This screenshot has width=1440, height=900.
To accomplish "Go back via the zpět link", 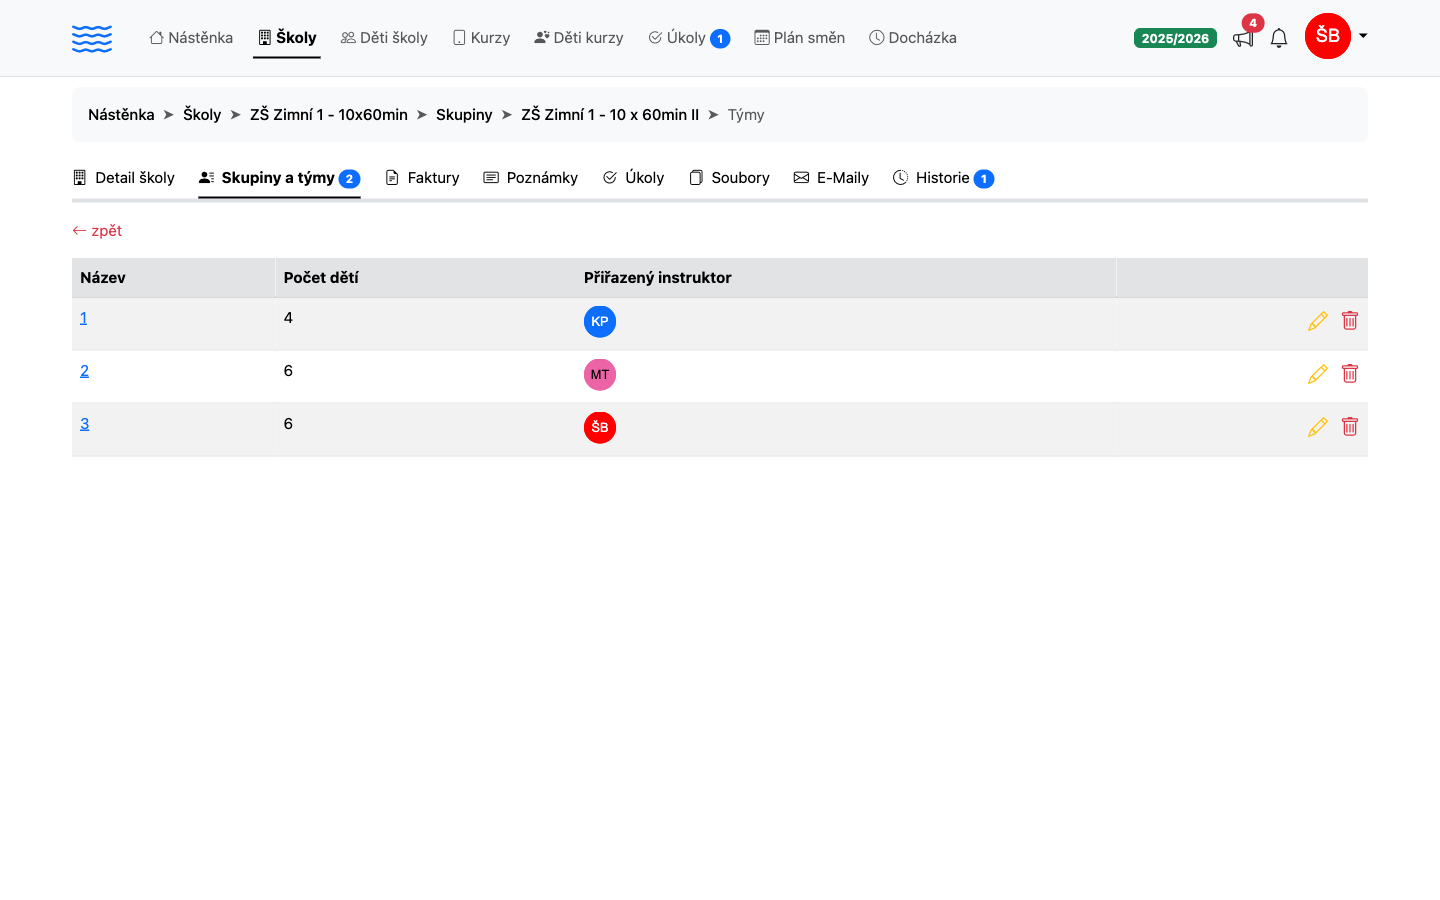I will coord(97,231).
